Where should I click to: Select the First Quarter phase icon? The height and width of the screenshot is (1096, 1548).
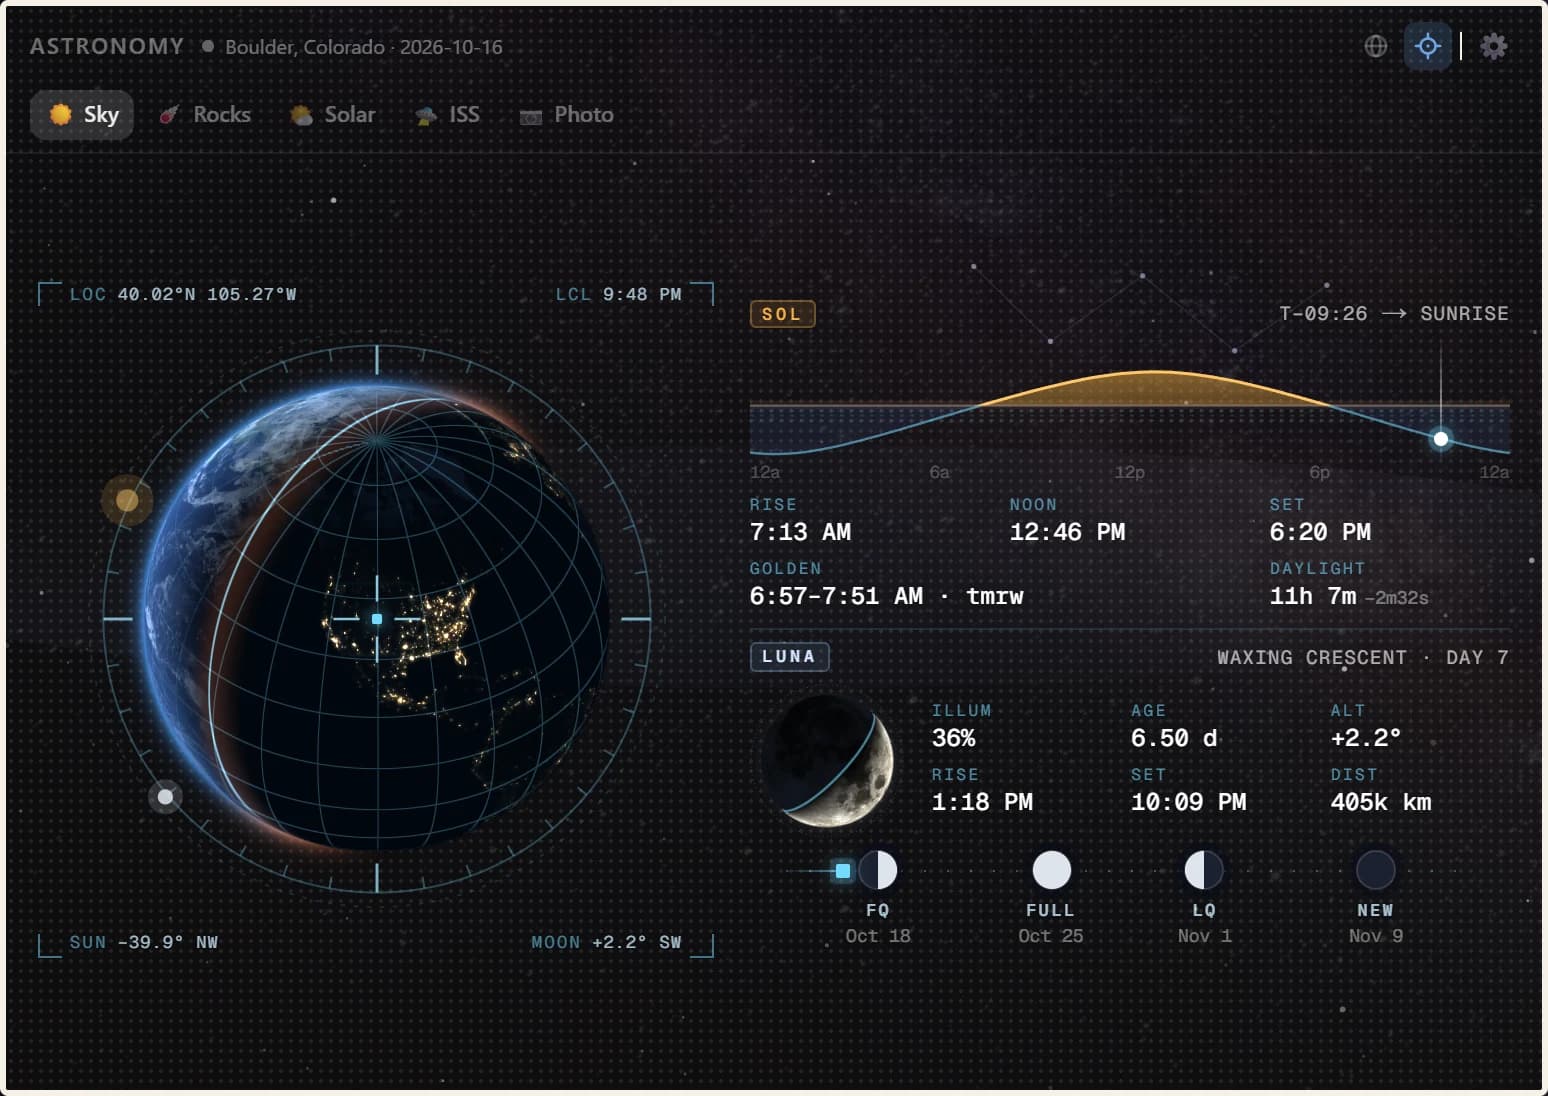tap(878, 870)
